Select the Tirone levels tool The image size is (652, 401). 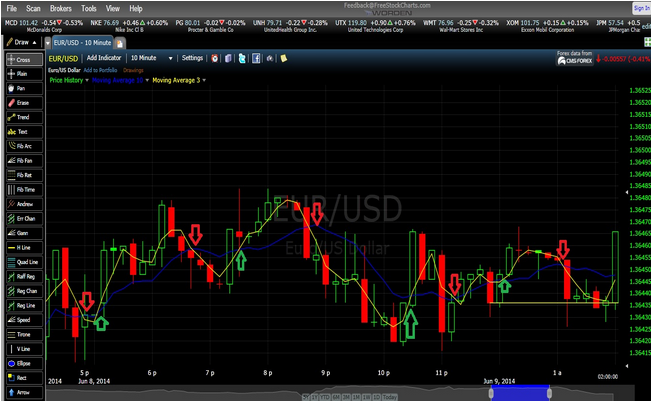pos(25,334)
